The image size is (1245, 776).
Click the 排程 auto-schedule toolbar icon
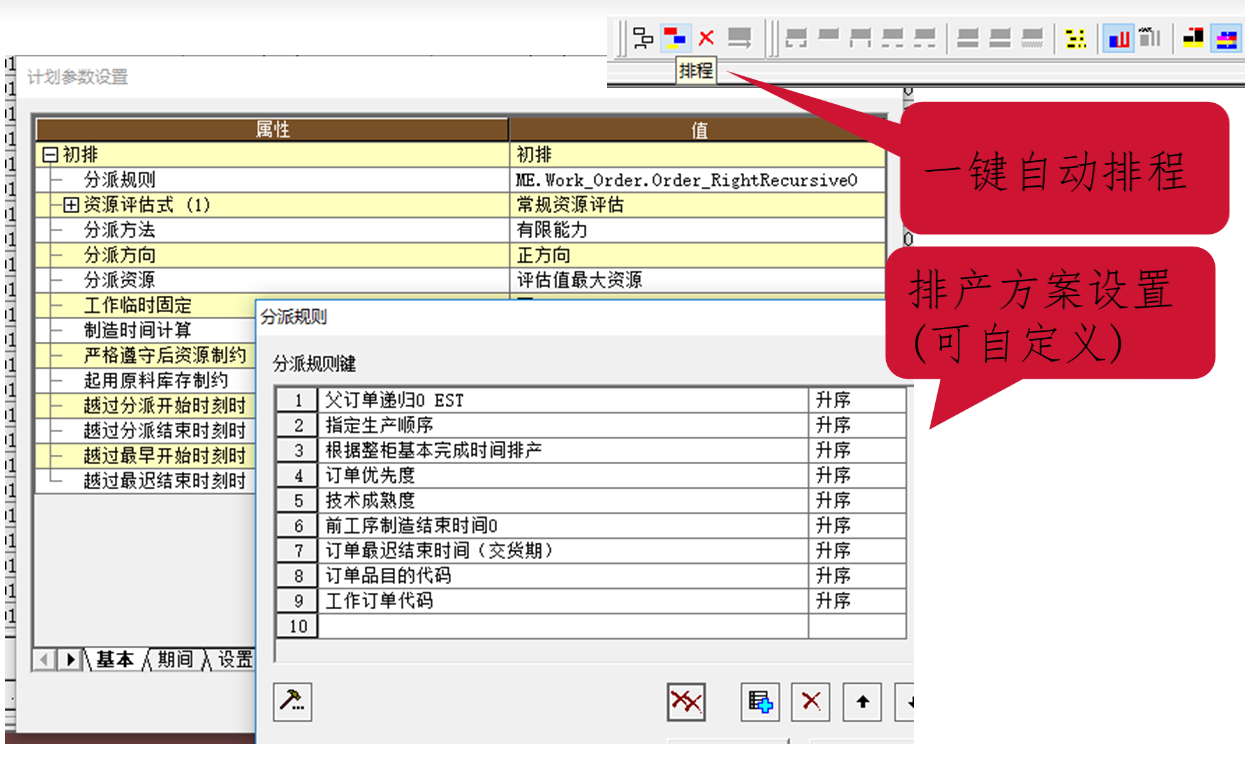(x=676, y=39)
